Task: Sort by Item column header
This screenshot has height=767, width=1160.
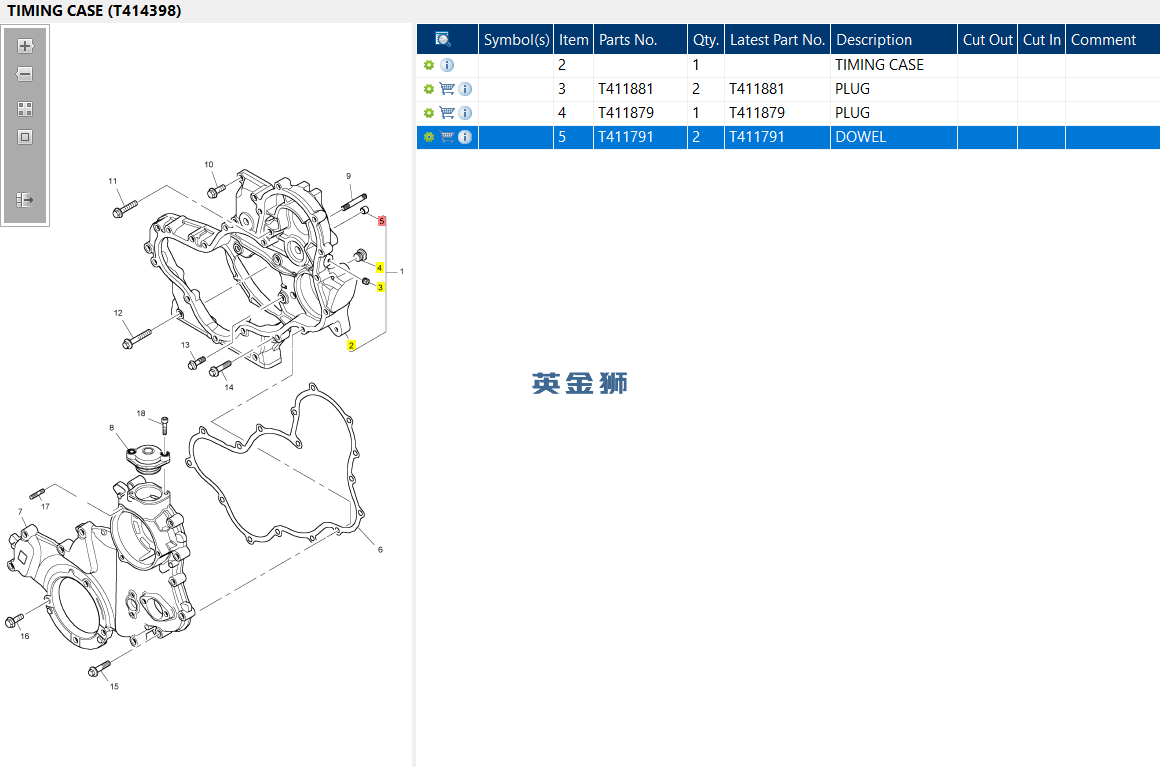Action: point(573,39)
